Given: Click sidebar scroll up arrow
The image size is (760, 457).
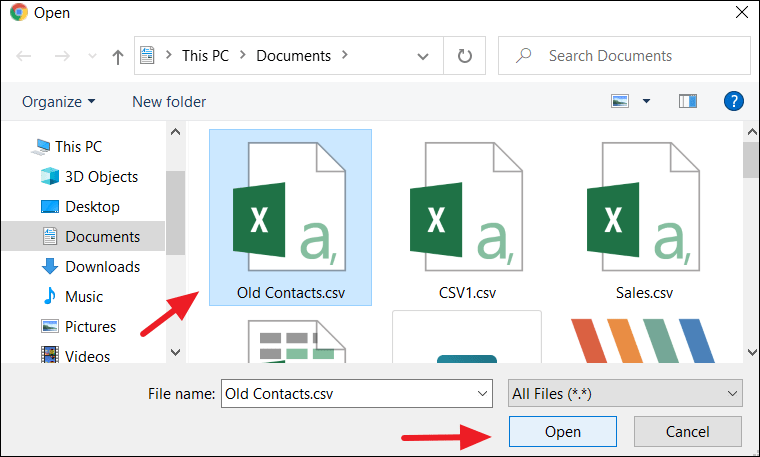Looking at the screenshot, I should pos(175,132).
